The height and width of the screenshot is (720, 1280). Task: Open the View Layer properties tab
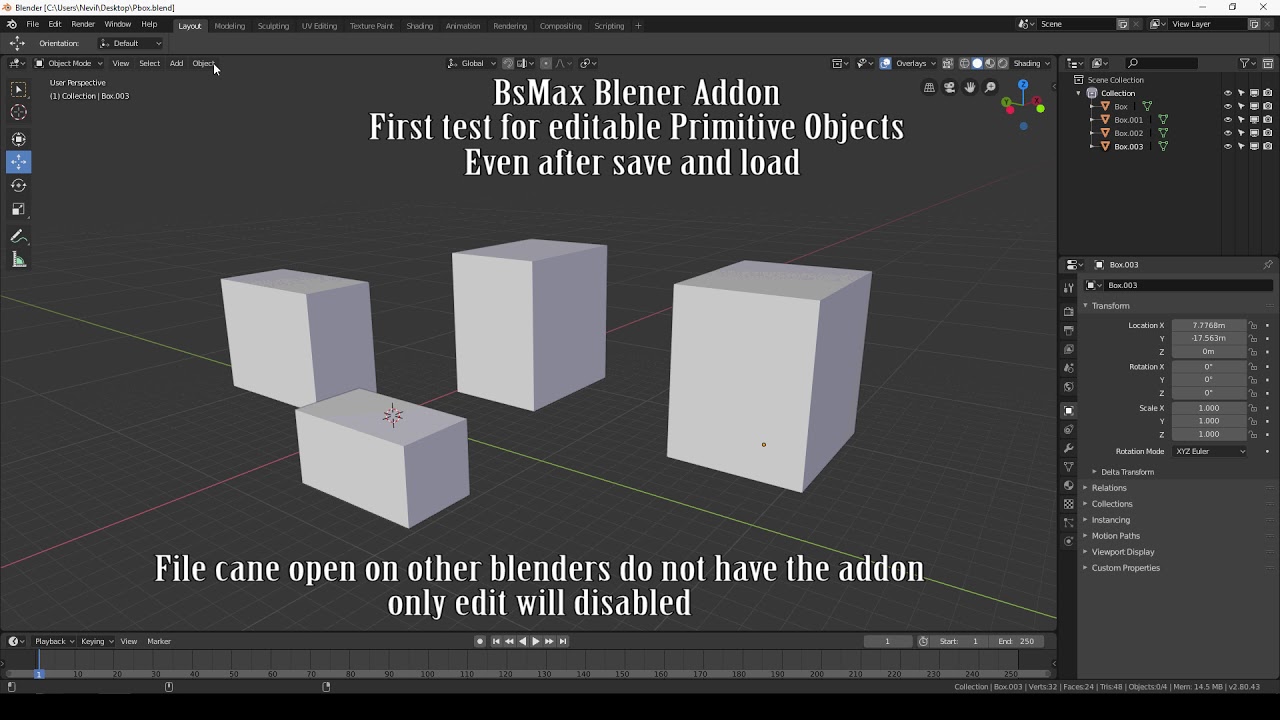tap(1069, 349)
